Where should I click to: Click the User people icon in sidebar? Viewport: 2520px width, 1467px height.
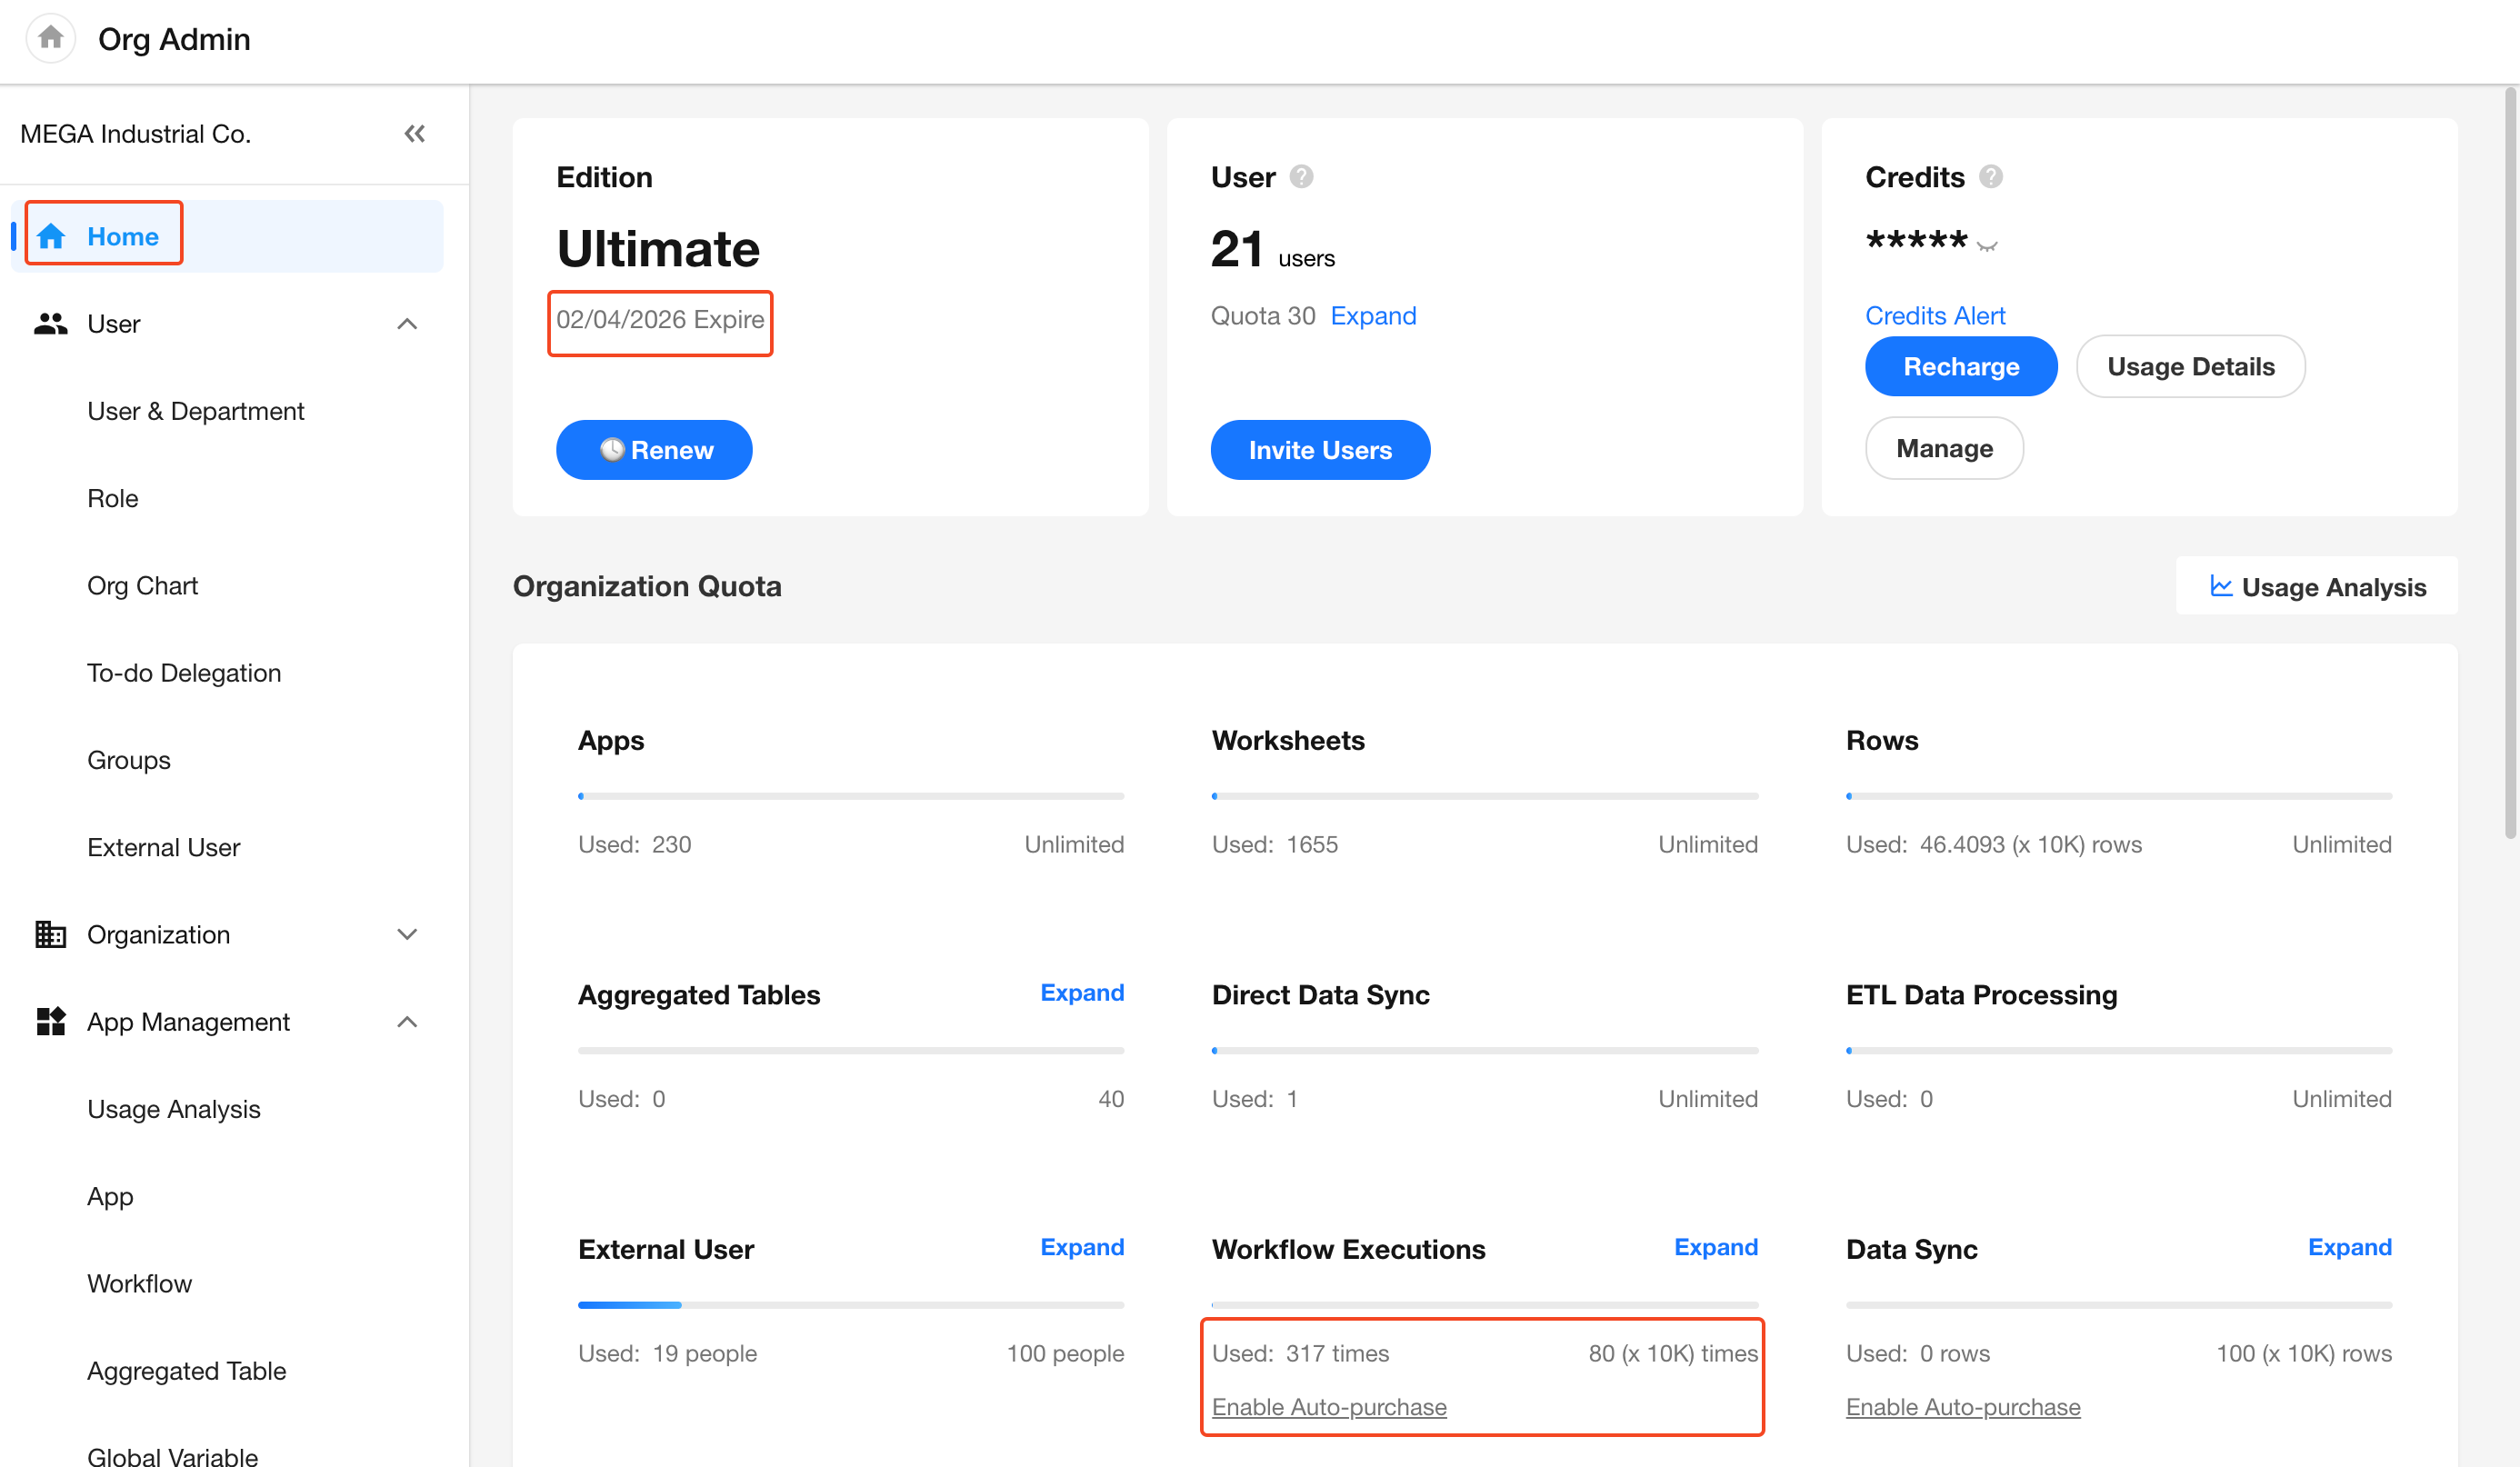pyautogui.click(x=50, y=324)
